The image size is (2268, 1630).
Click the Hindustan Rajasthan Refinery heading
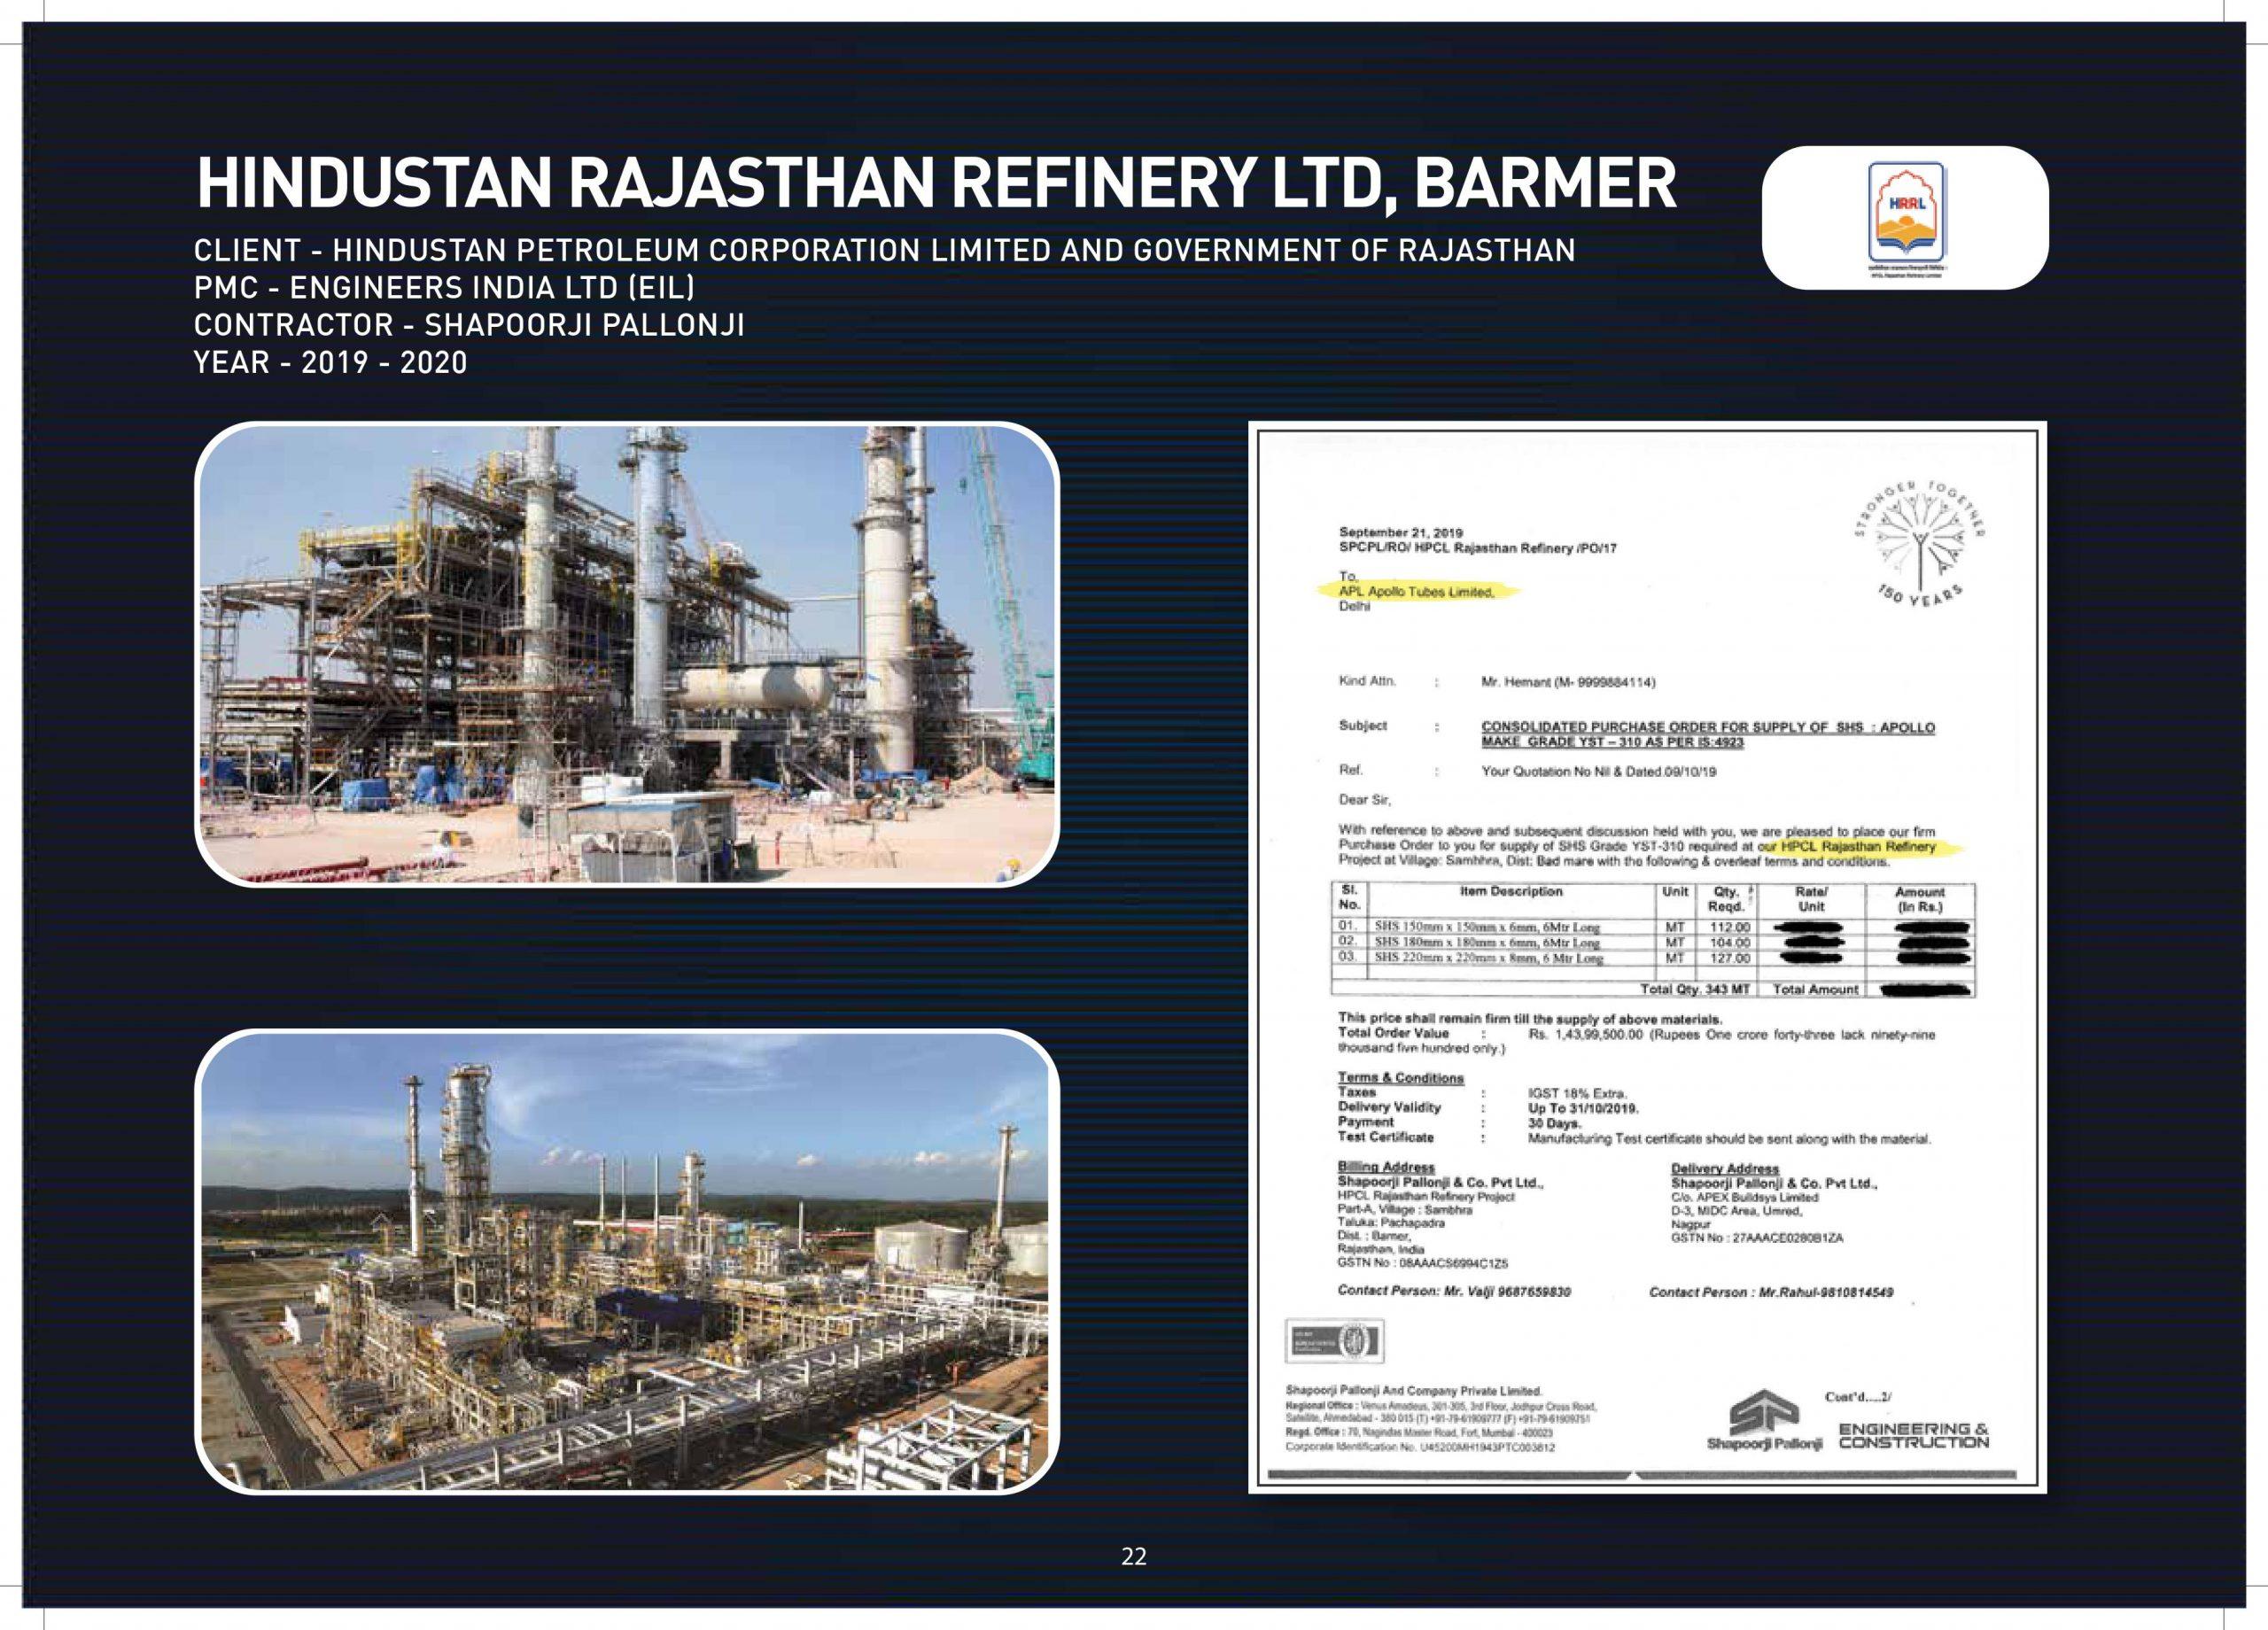click(x=936, y=184)
